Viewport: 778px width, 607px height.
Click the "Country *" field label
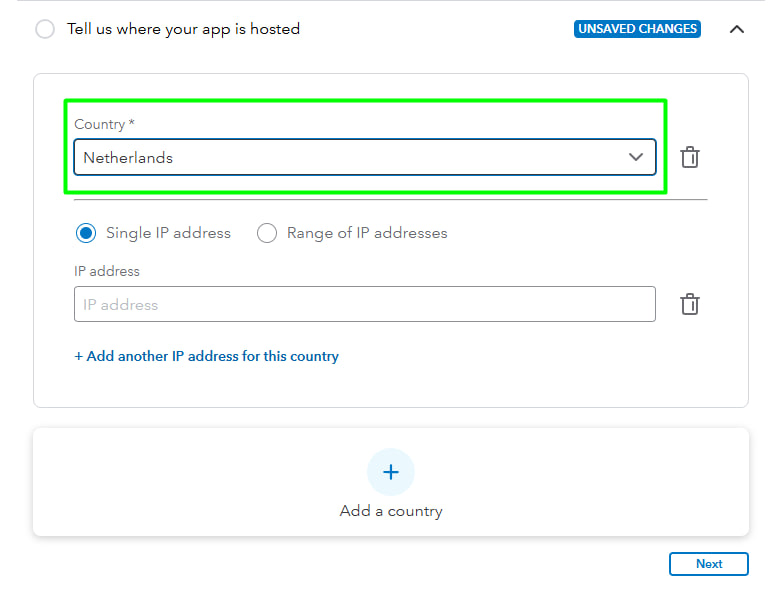[104, 124]
